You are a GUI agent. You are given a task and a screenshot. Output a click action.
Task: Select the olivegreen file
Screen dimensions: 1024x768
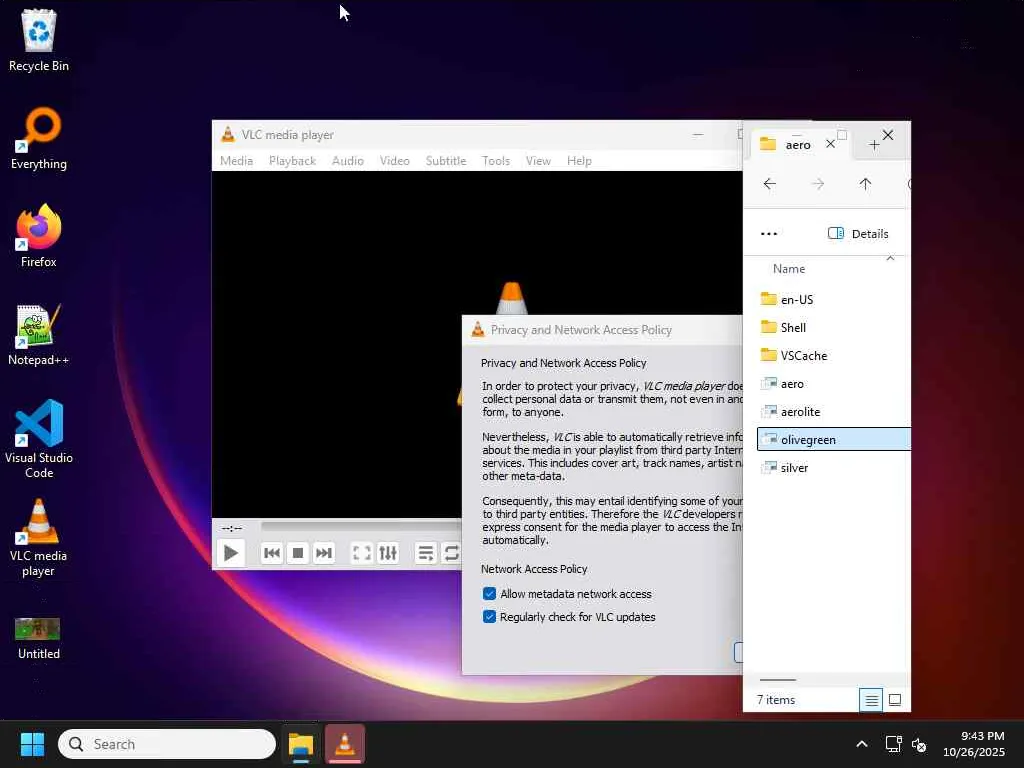[833, 440]
